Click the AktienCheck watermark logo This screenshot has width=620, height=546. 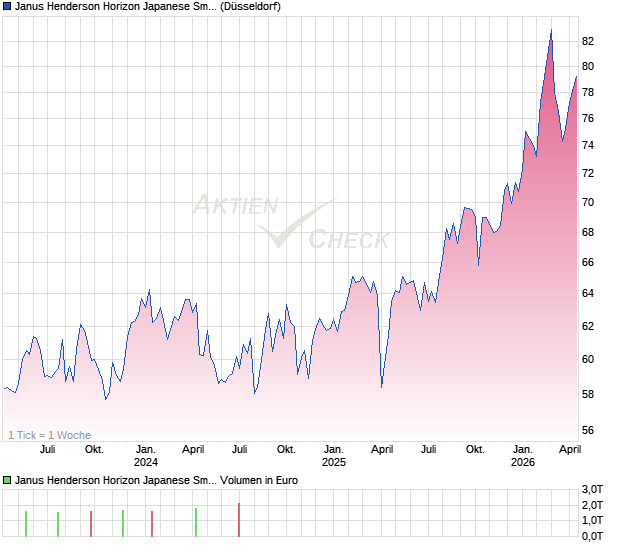[291, 221]
